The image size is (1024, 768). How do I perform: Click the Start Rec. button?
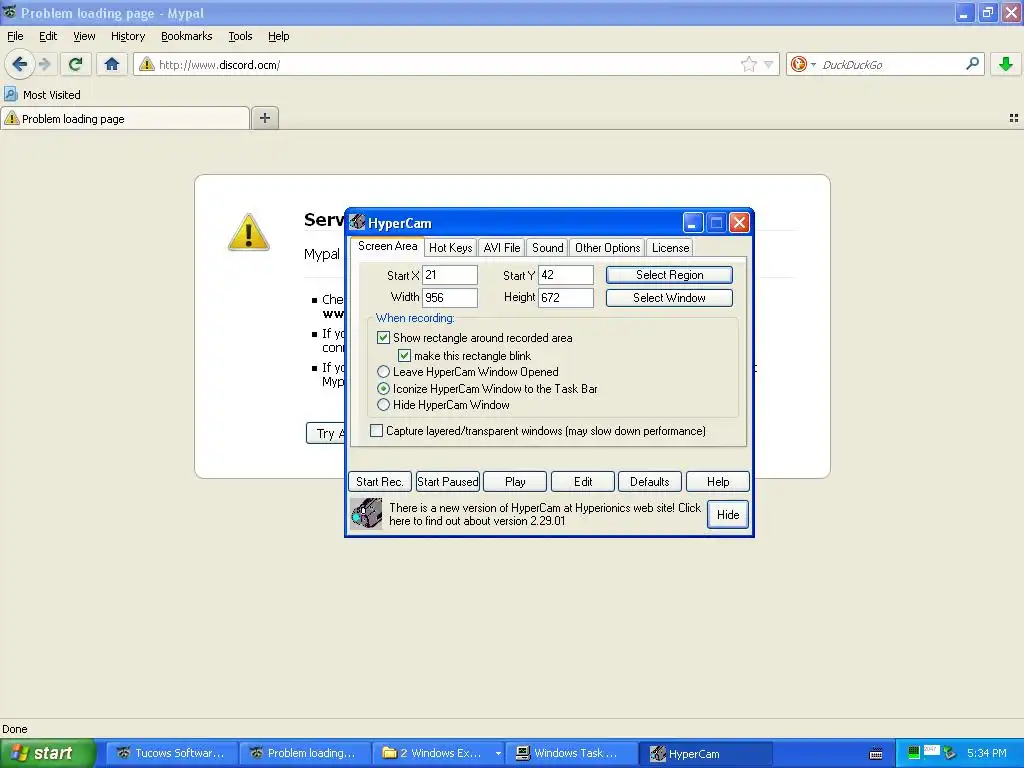(x=379, y=482)
